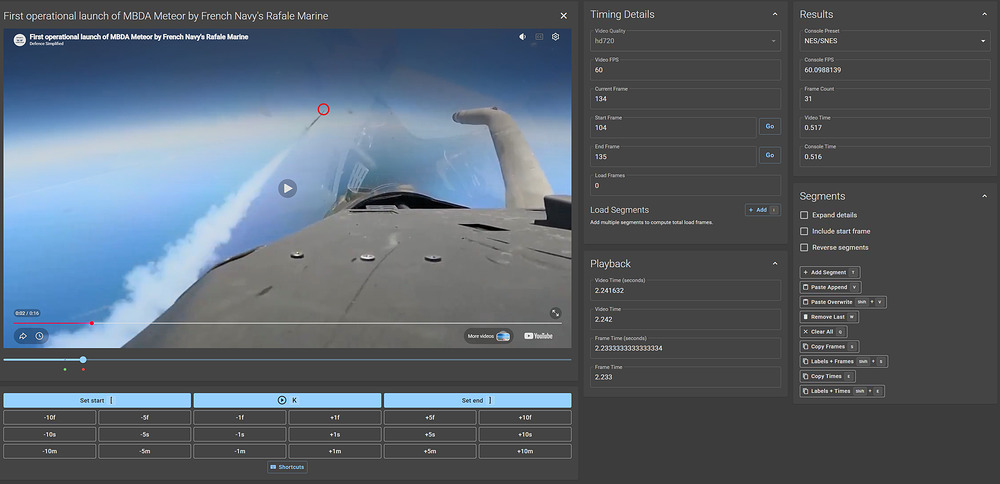Screen dimensions: 1000x484
Task: Advance one frame with +1f
Action: tap(335, 418)
